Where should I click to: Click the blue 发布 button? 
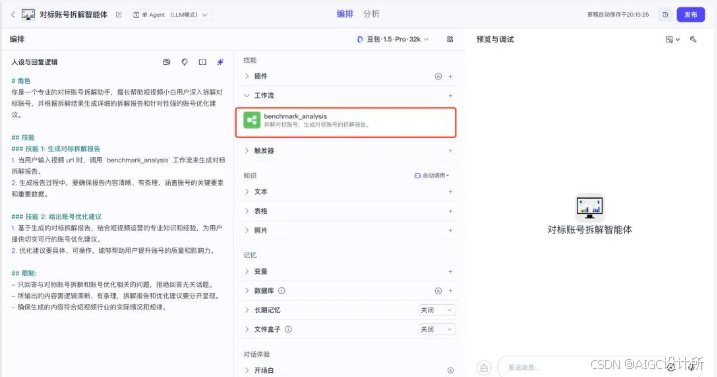click(690, 15)
